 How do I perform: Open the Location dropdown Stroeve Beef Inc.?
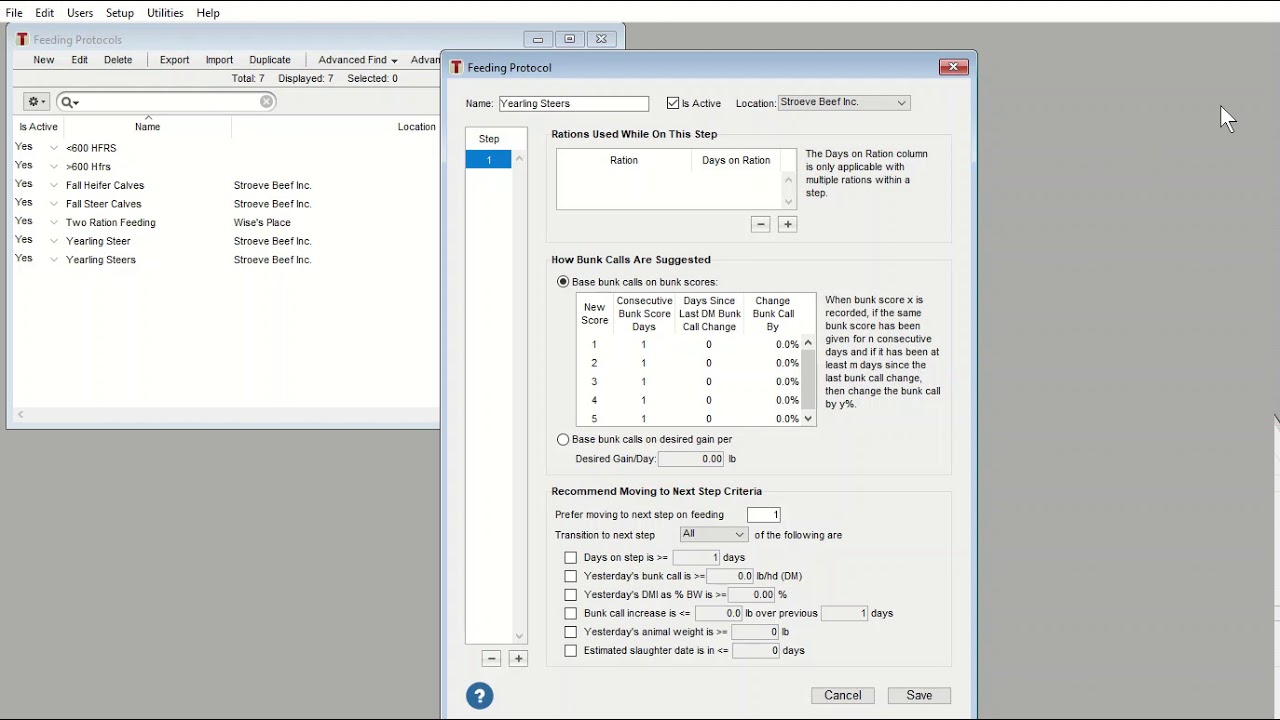(843, 103)
